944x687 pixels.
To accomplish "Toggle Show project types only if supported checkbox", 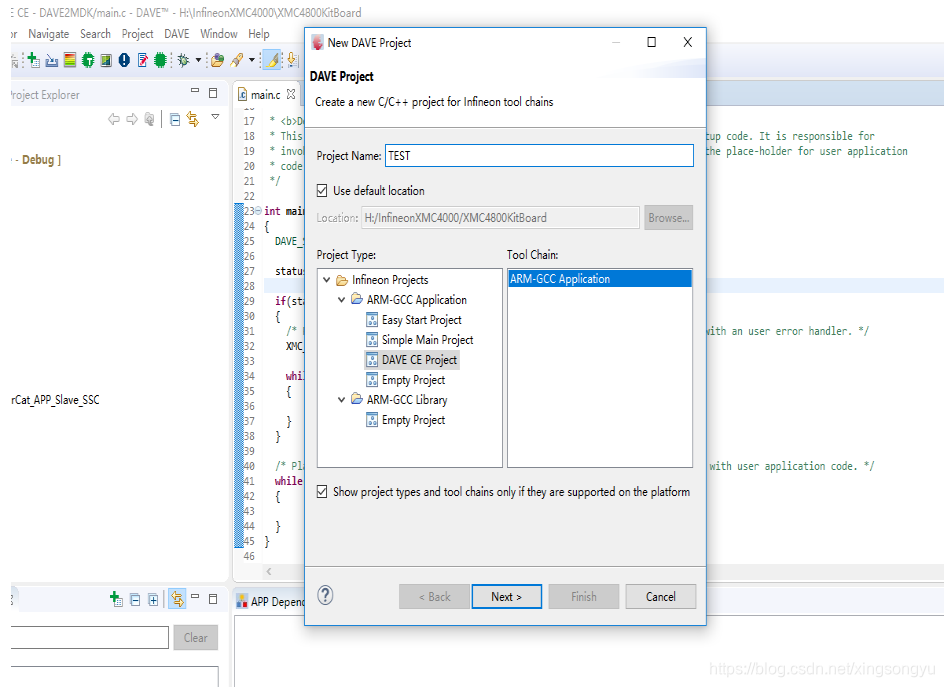I will click(322, 492).
